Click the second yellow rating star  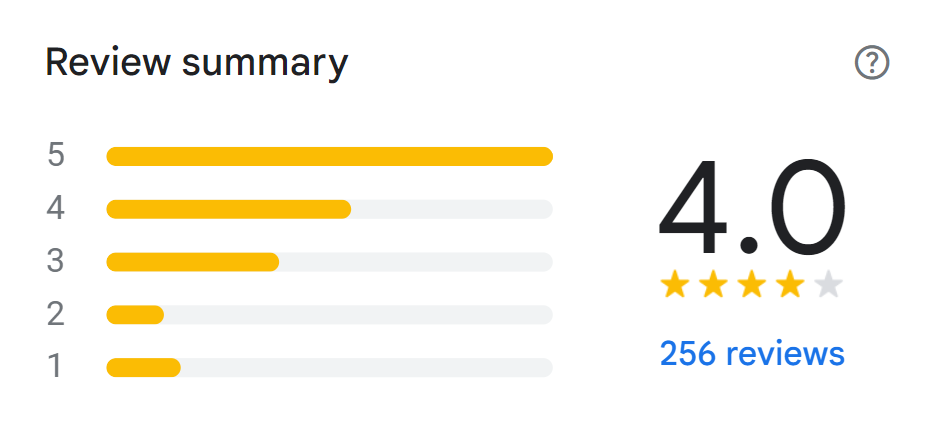click(713, 286)
